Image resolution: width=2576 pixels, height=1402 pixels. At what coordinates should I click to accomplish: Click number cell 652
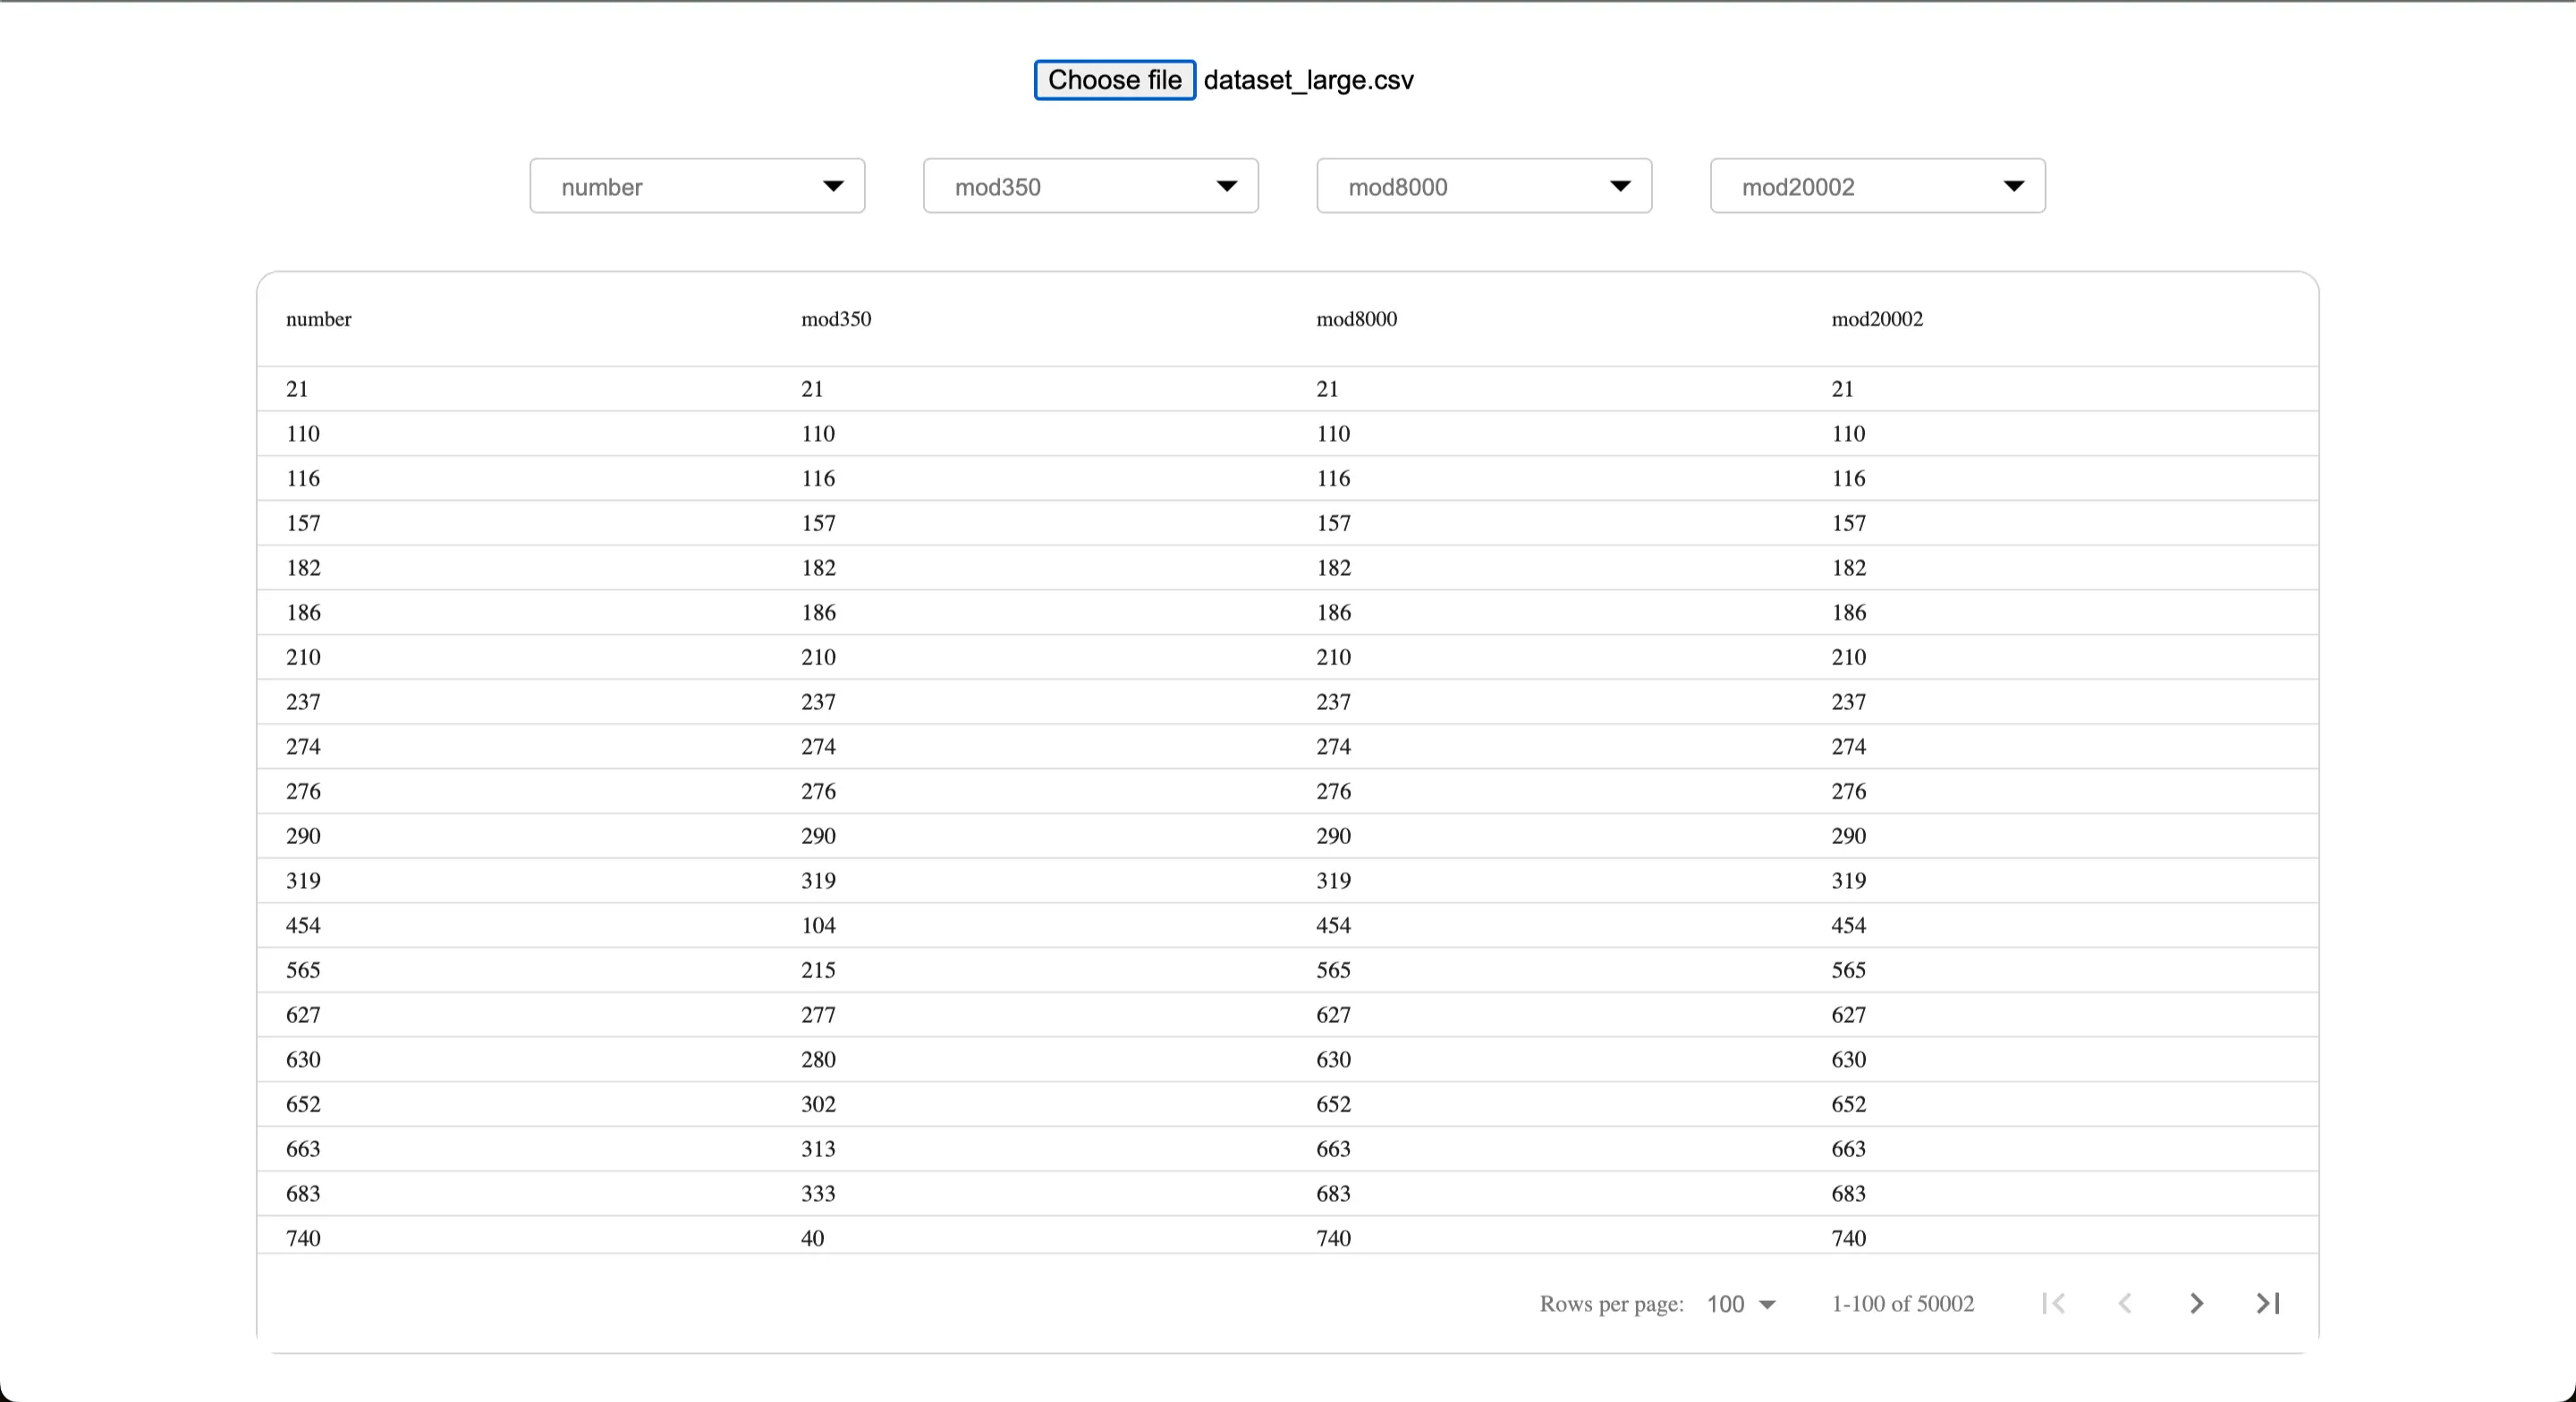(x=303, y=1104)
